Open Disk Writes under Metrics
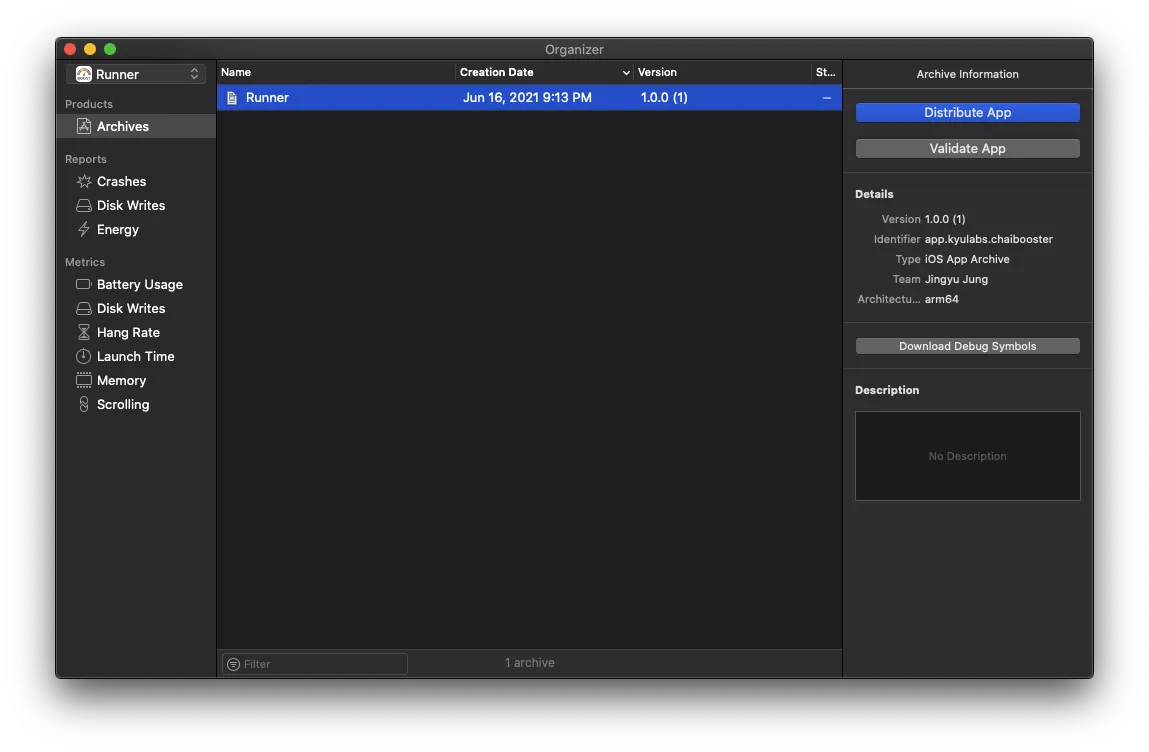The image size is (1149, 752). click(130, 309)
